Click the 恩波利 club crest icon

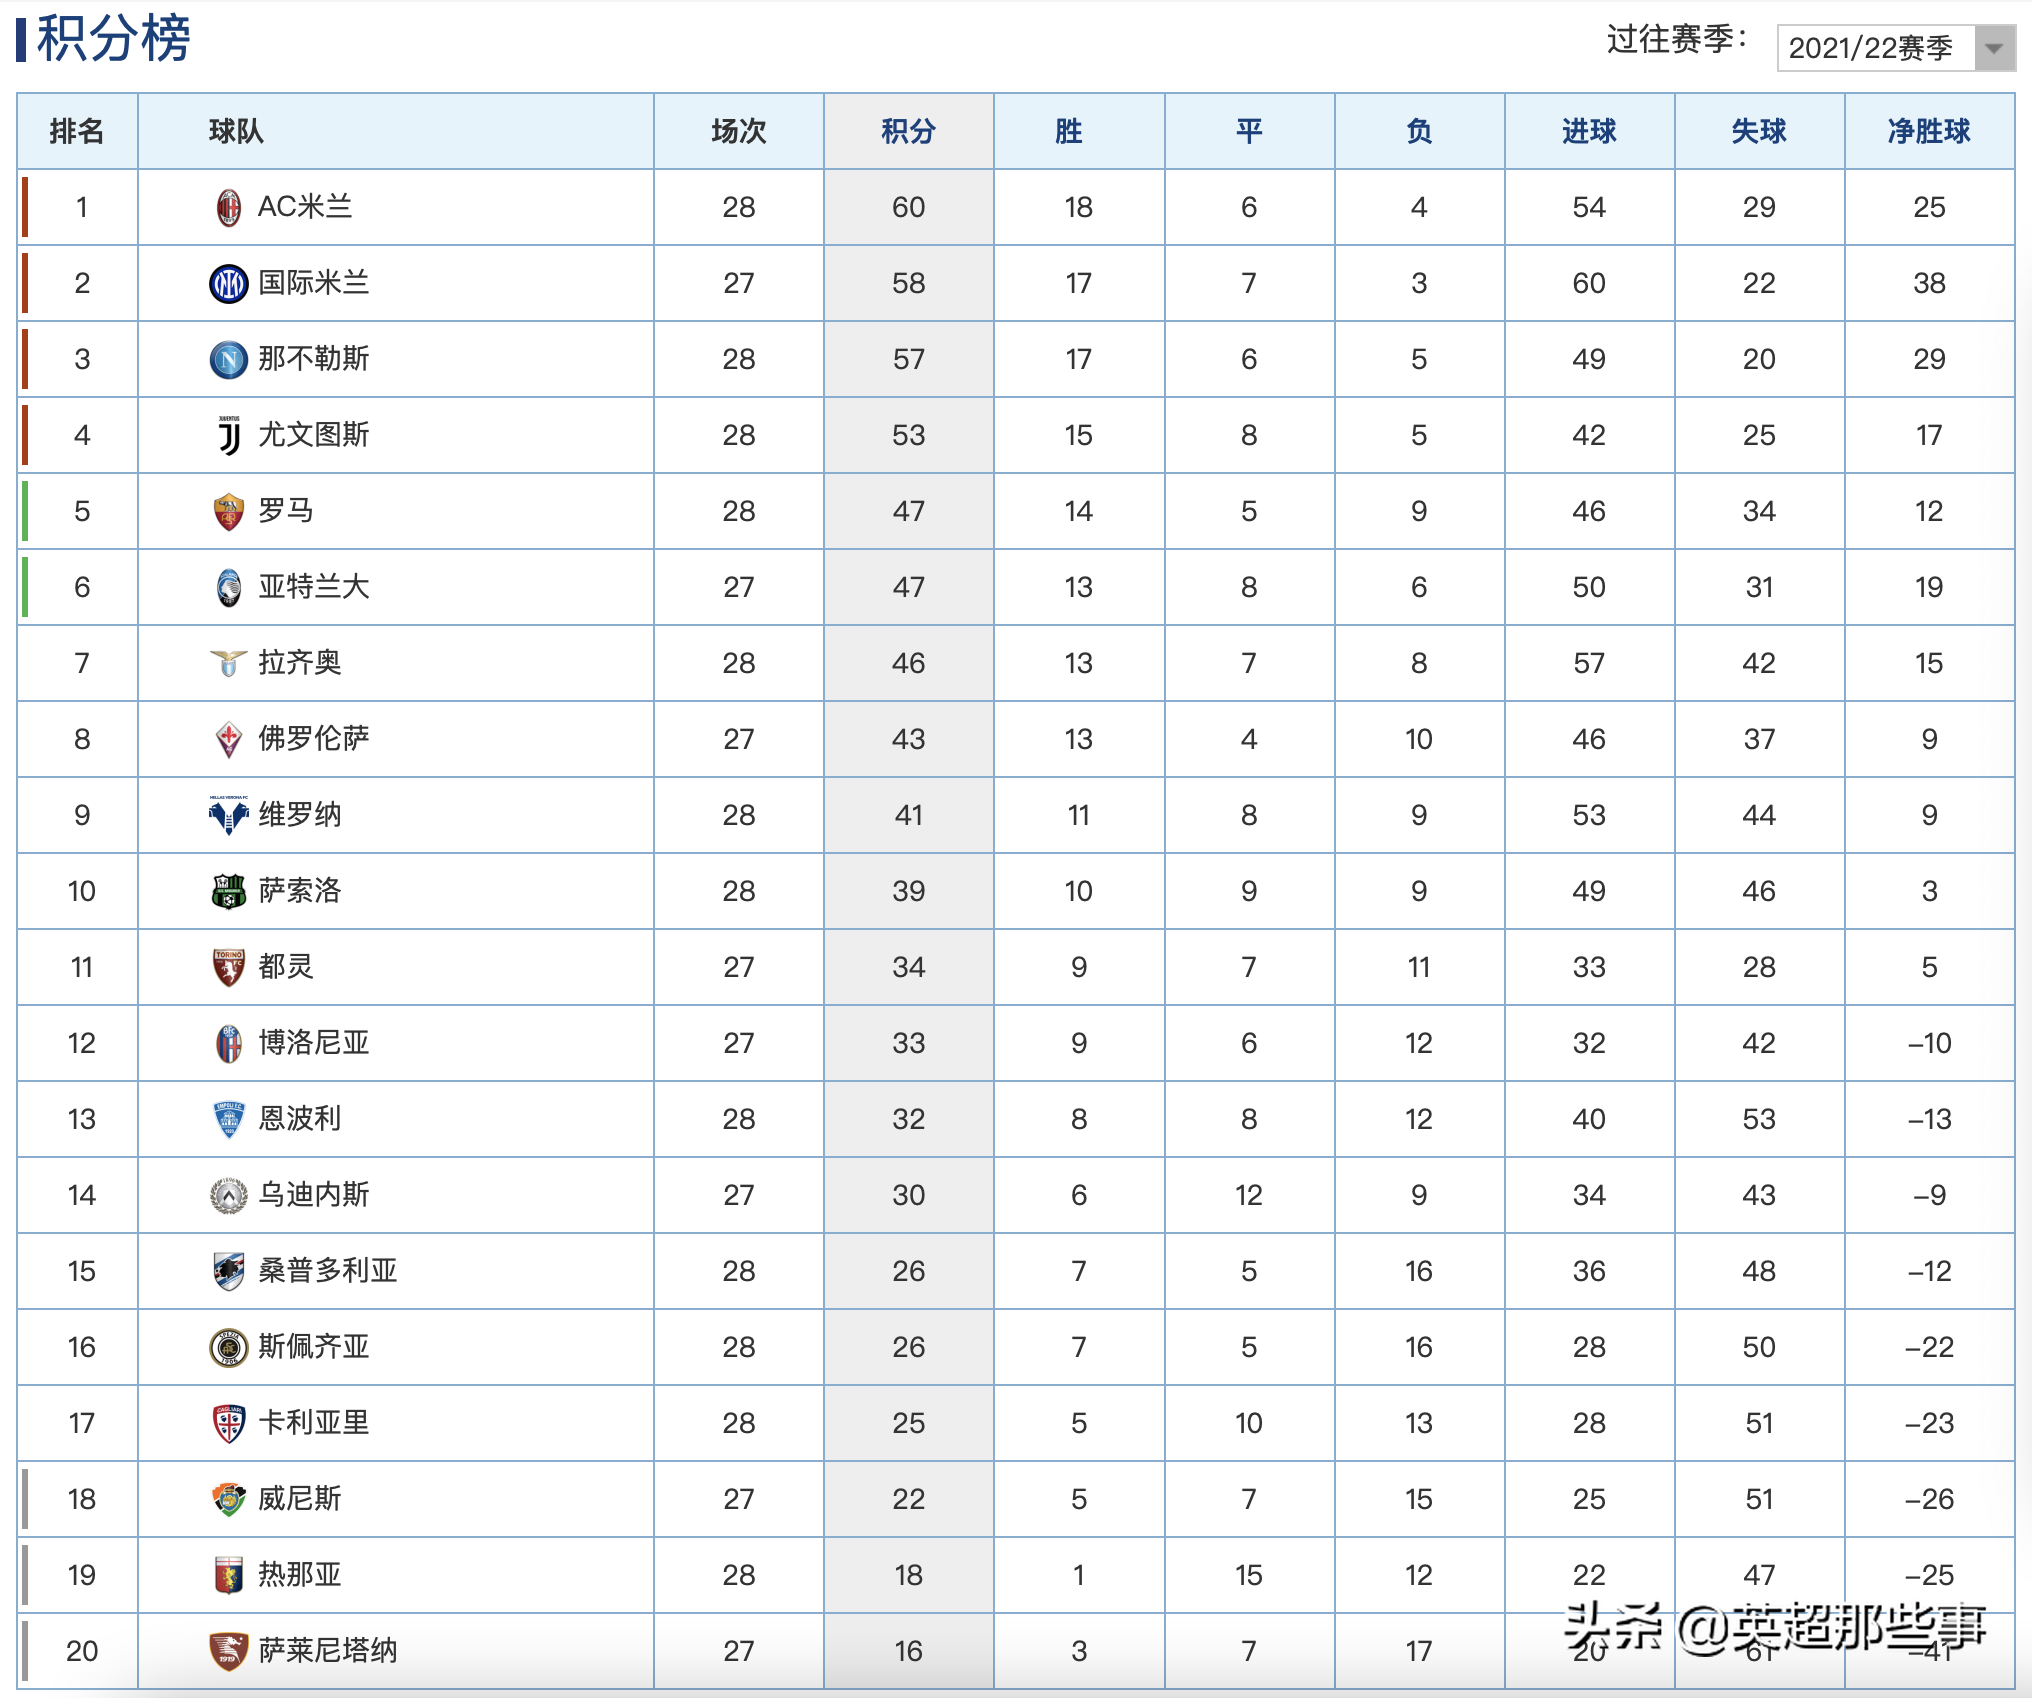tap(229, 1119)
